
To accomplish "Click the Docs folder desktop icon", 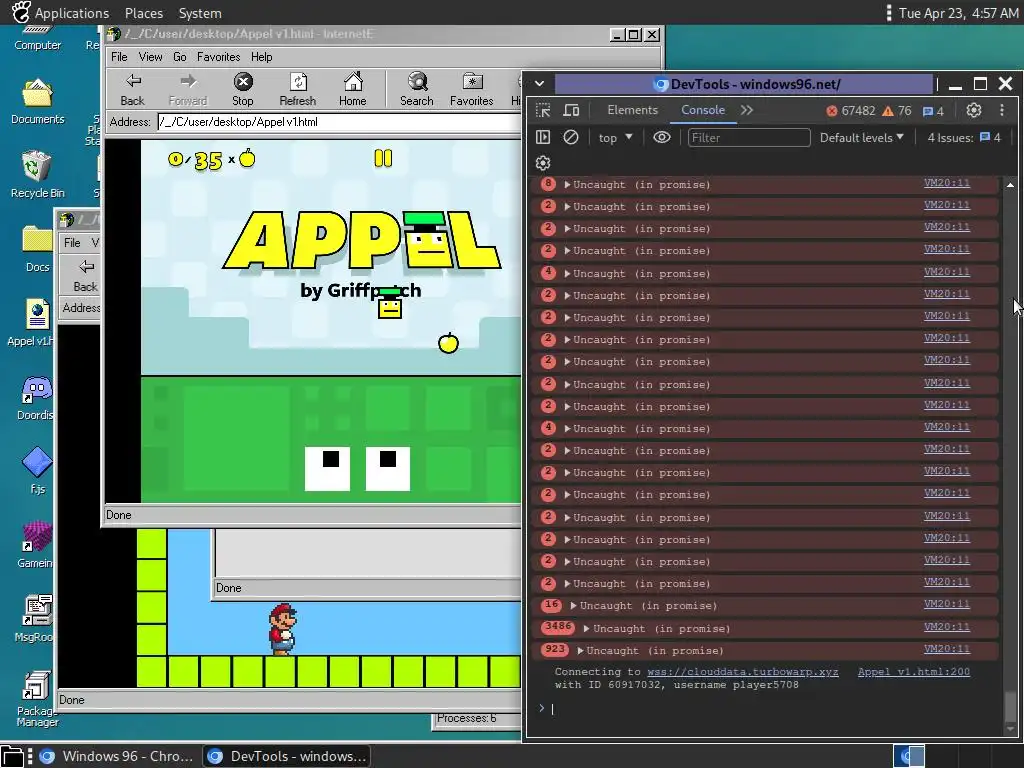I will click(x=37, y=249).
